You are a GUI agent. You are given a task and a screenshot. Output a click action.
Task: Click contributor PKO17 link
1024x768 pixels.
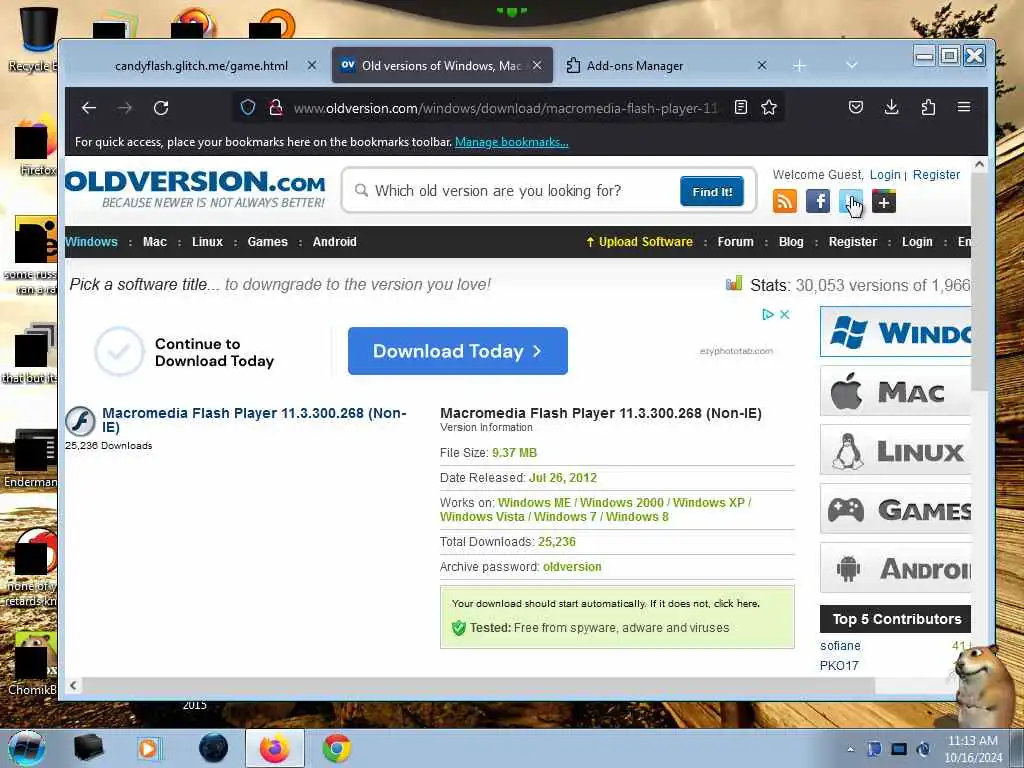[839, 665]
